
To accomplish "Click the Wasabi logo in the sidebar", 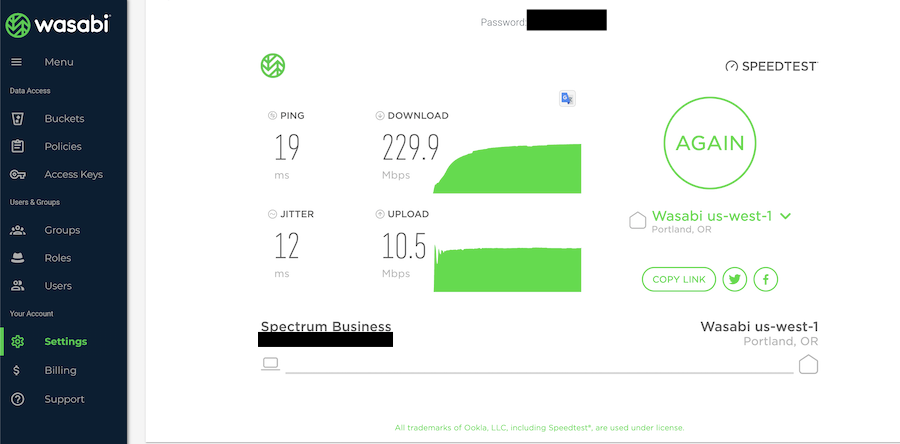I will (57, 25).
